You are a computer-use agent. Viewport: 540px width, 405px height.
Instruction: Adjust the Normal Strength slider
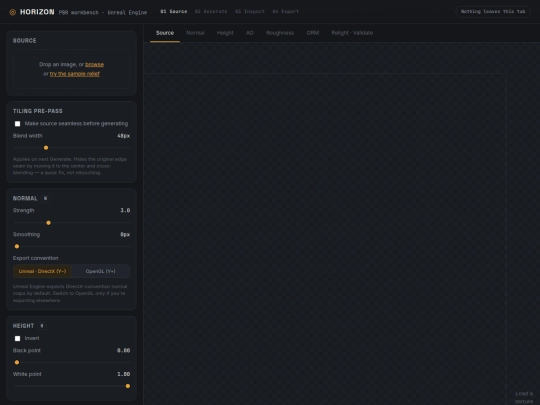tap(72, 223)
